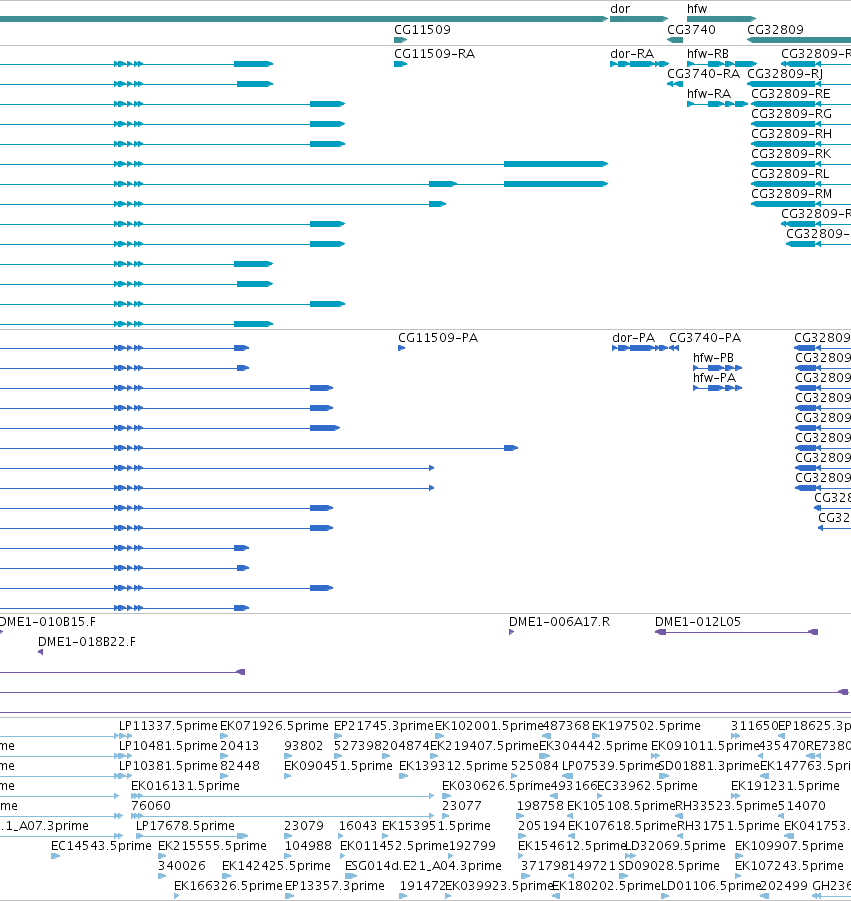
Task: Click EST label EP13357.3prime
Action: [334, 885]
